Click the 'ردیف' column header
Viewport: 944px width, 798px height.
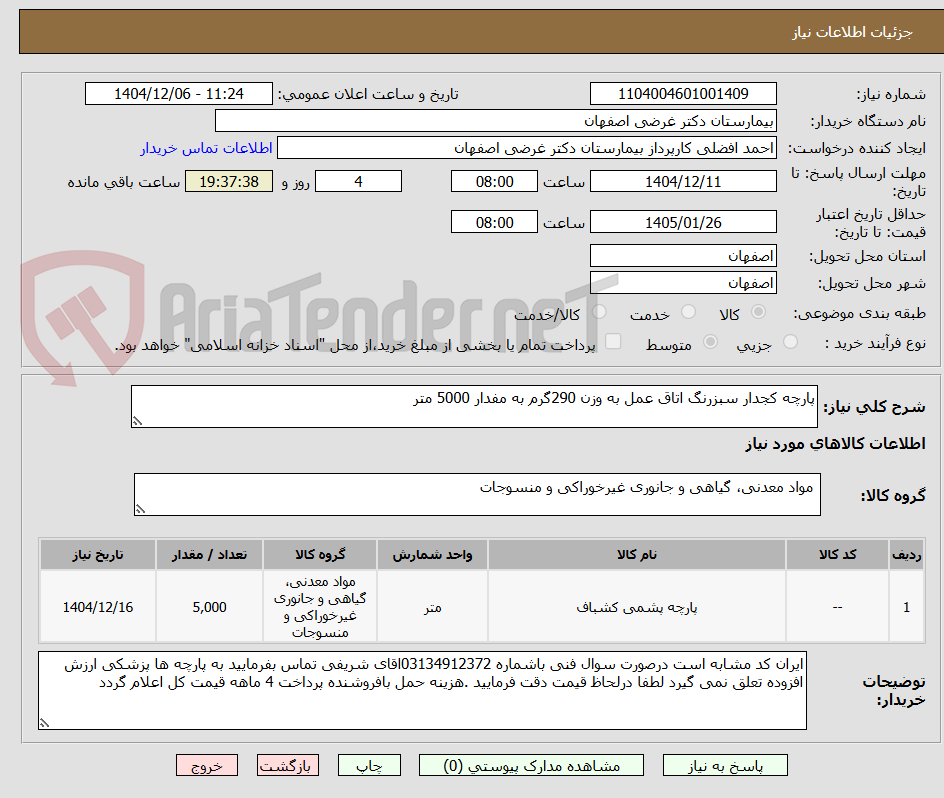click(x=907, y=555)
